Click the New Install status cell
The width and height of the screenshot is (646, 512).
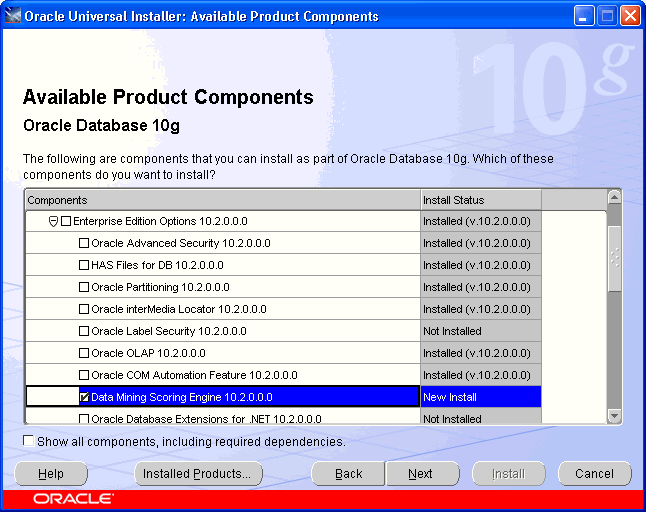[481, 397]
